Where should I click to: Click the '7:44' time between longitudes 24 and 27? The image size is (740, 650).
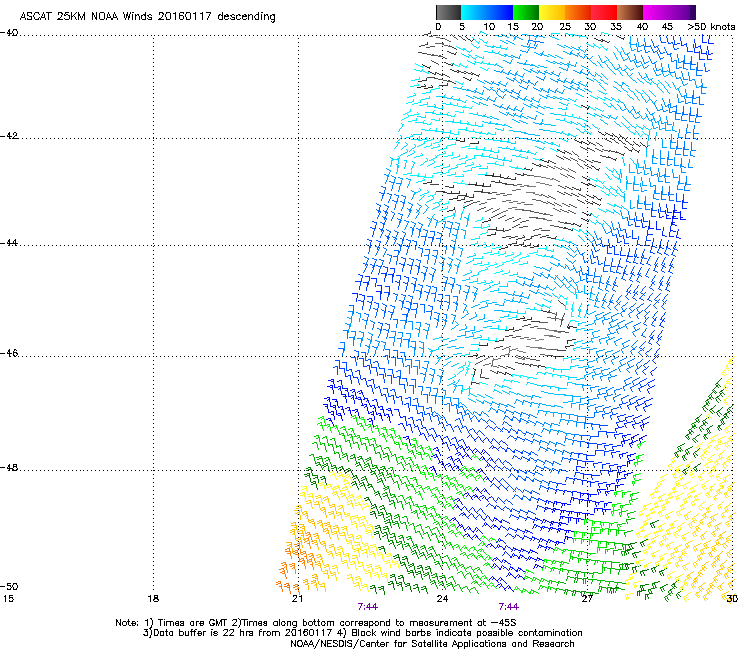tap(509, 607)
